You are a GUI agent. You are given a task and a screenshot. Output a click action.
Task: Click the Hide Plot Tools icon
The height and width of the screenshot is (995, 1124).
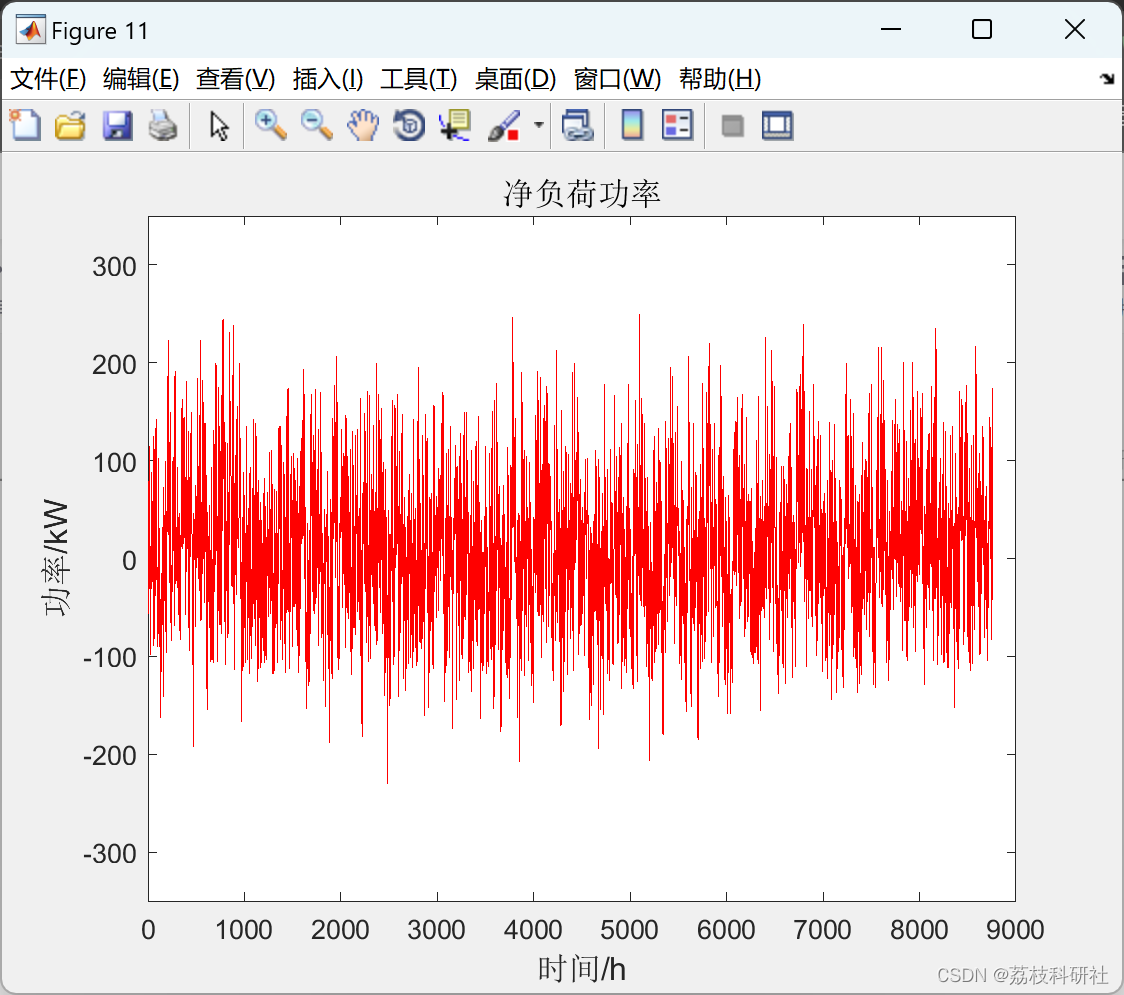click(x=732, y=126)
